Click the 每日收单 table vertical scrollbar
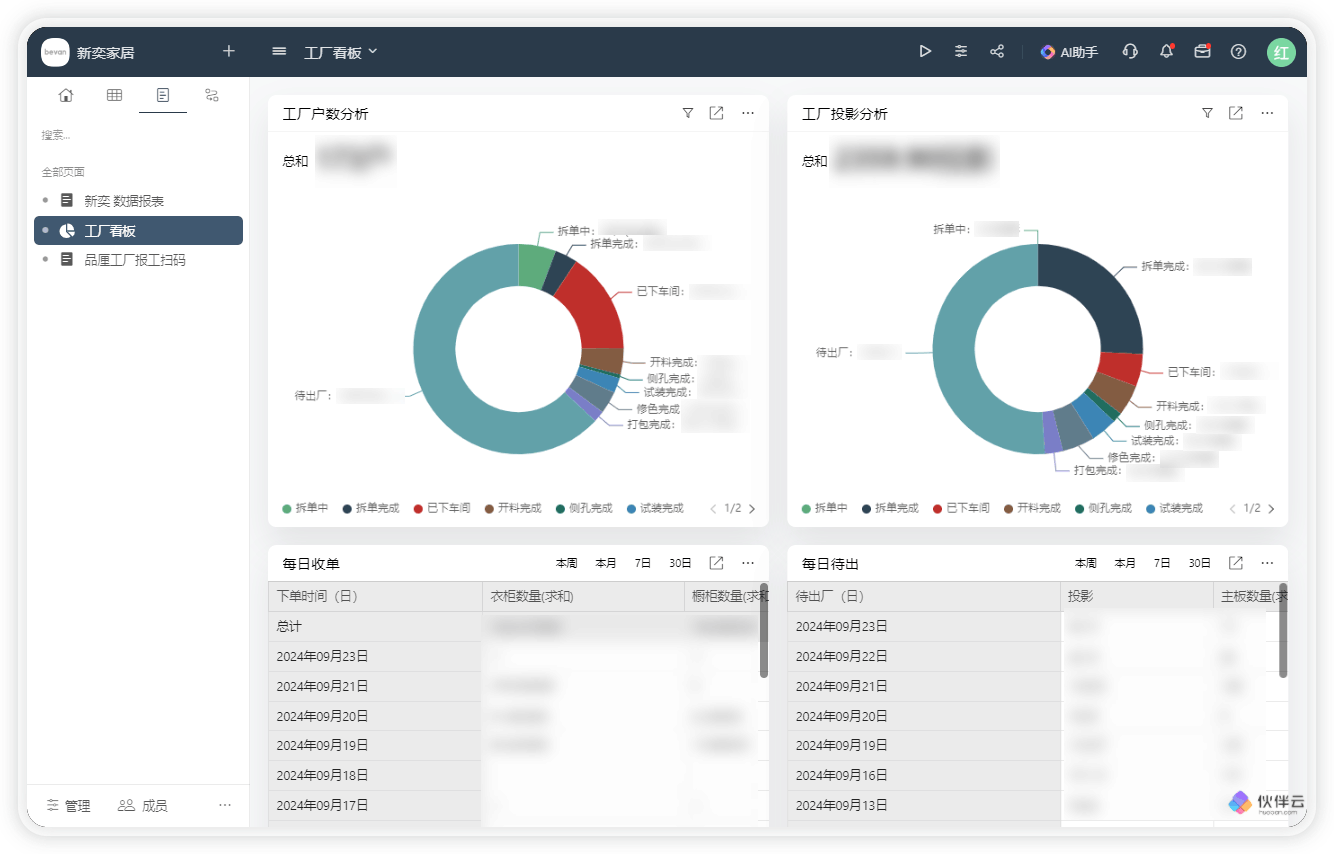 764,630
